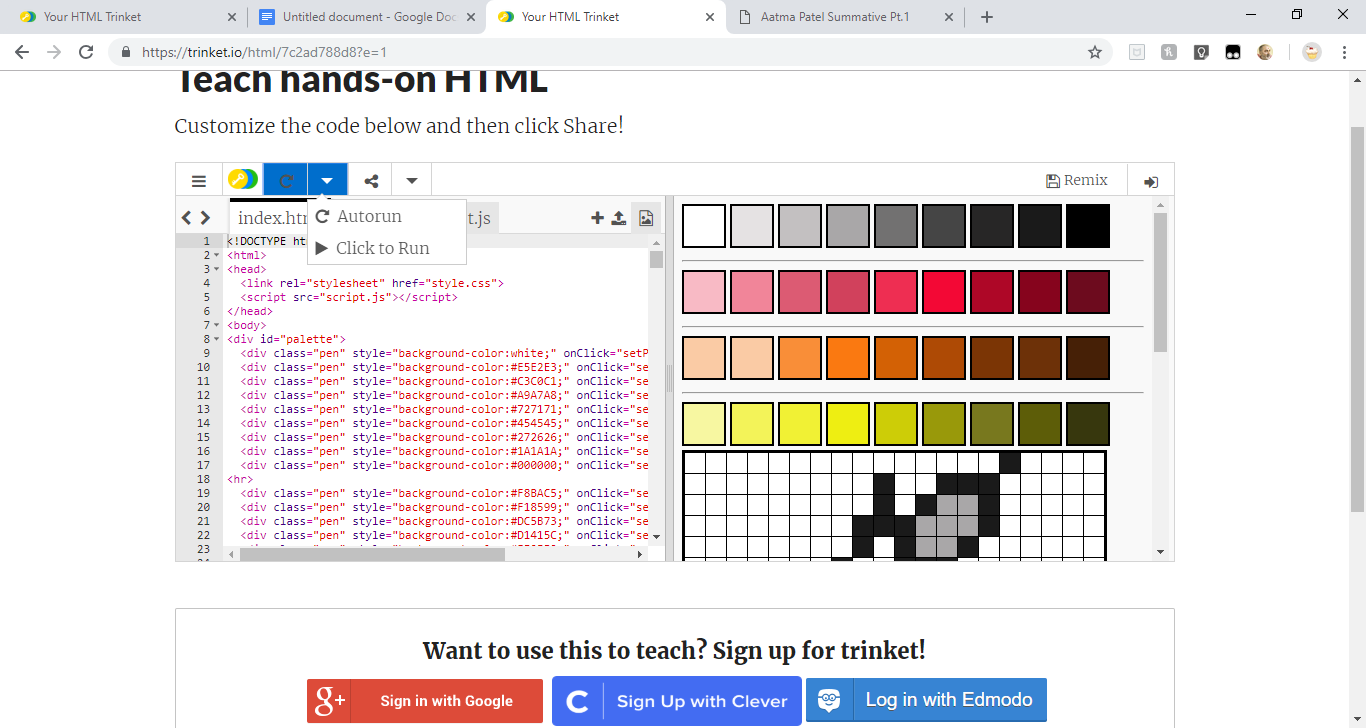This screenshot has height=728, width=1366.
Task: Open the image library icon
Action: click(x=646, y=217)
